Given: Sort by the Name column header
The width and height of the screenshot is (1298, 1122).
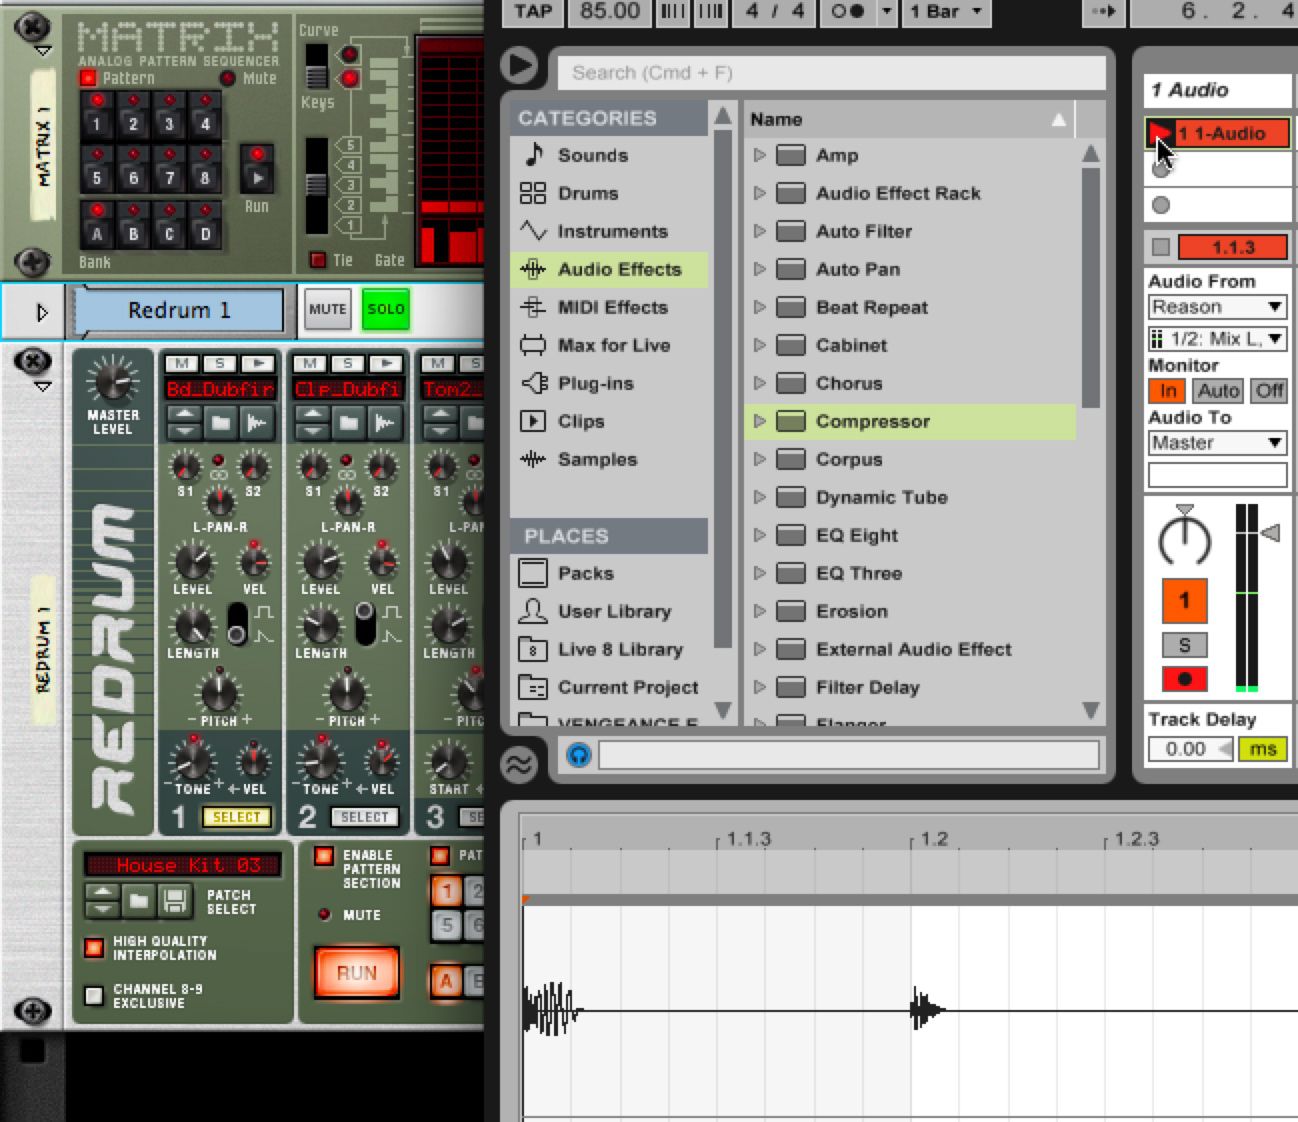Looking at the screenshot, I should pos(909,119).
